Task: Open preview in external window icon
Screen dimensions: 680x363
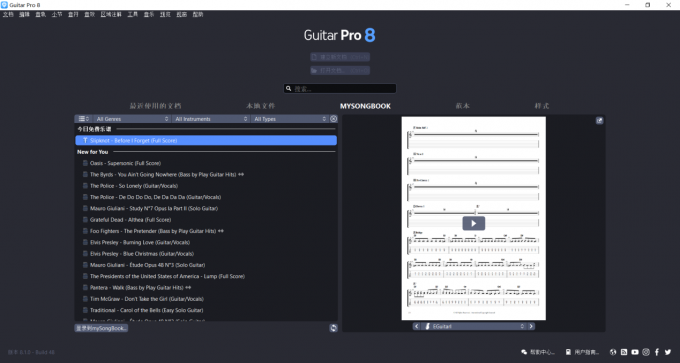Action: tap(599, 121)
